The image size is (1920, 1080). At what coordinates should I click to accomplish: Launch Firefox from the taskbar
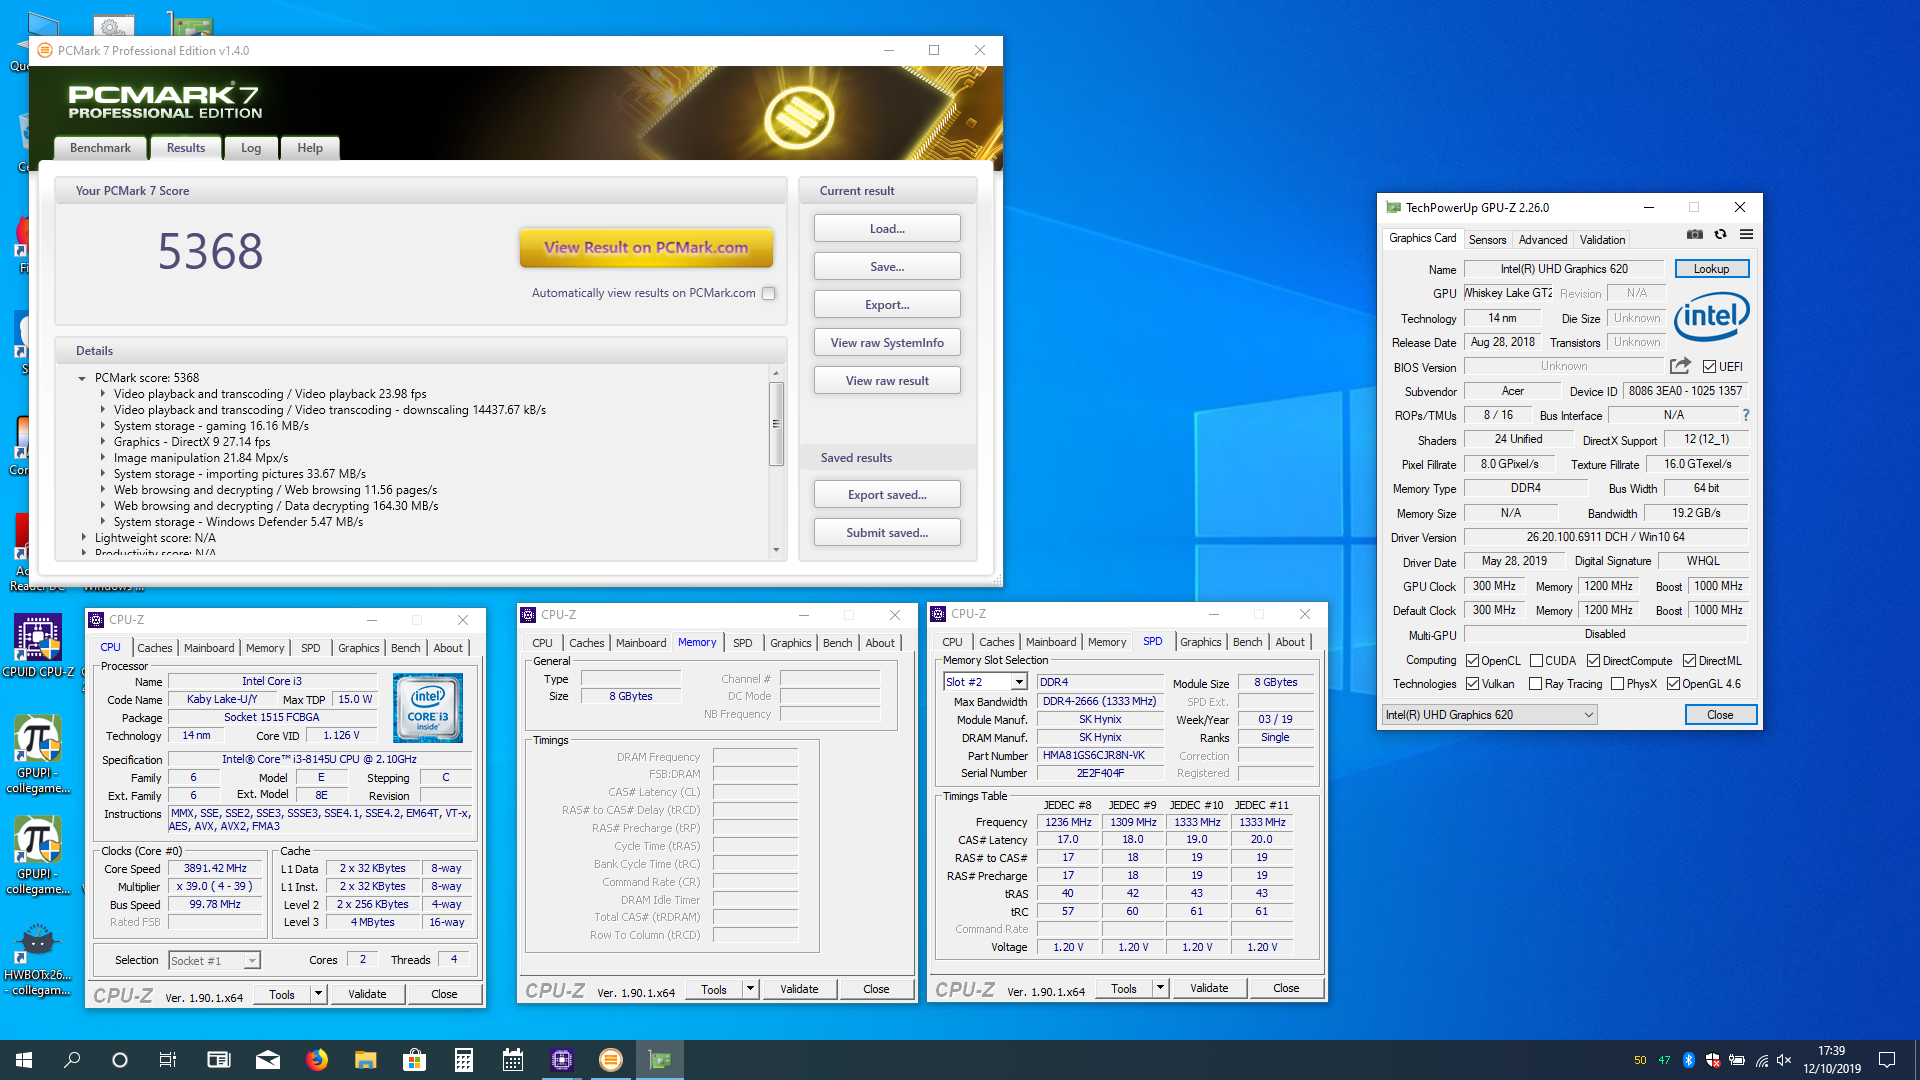tap(317, 1060)
